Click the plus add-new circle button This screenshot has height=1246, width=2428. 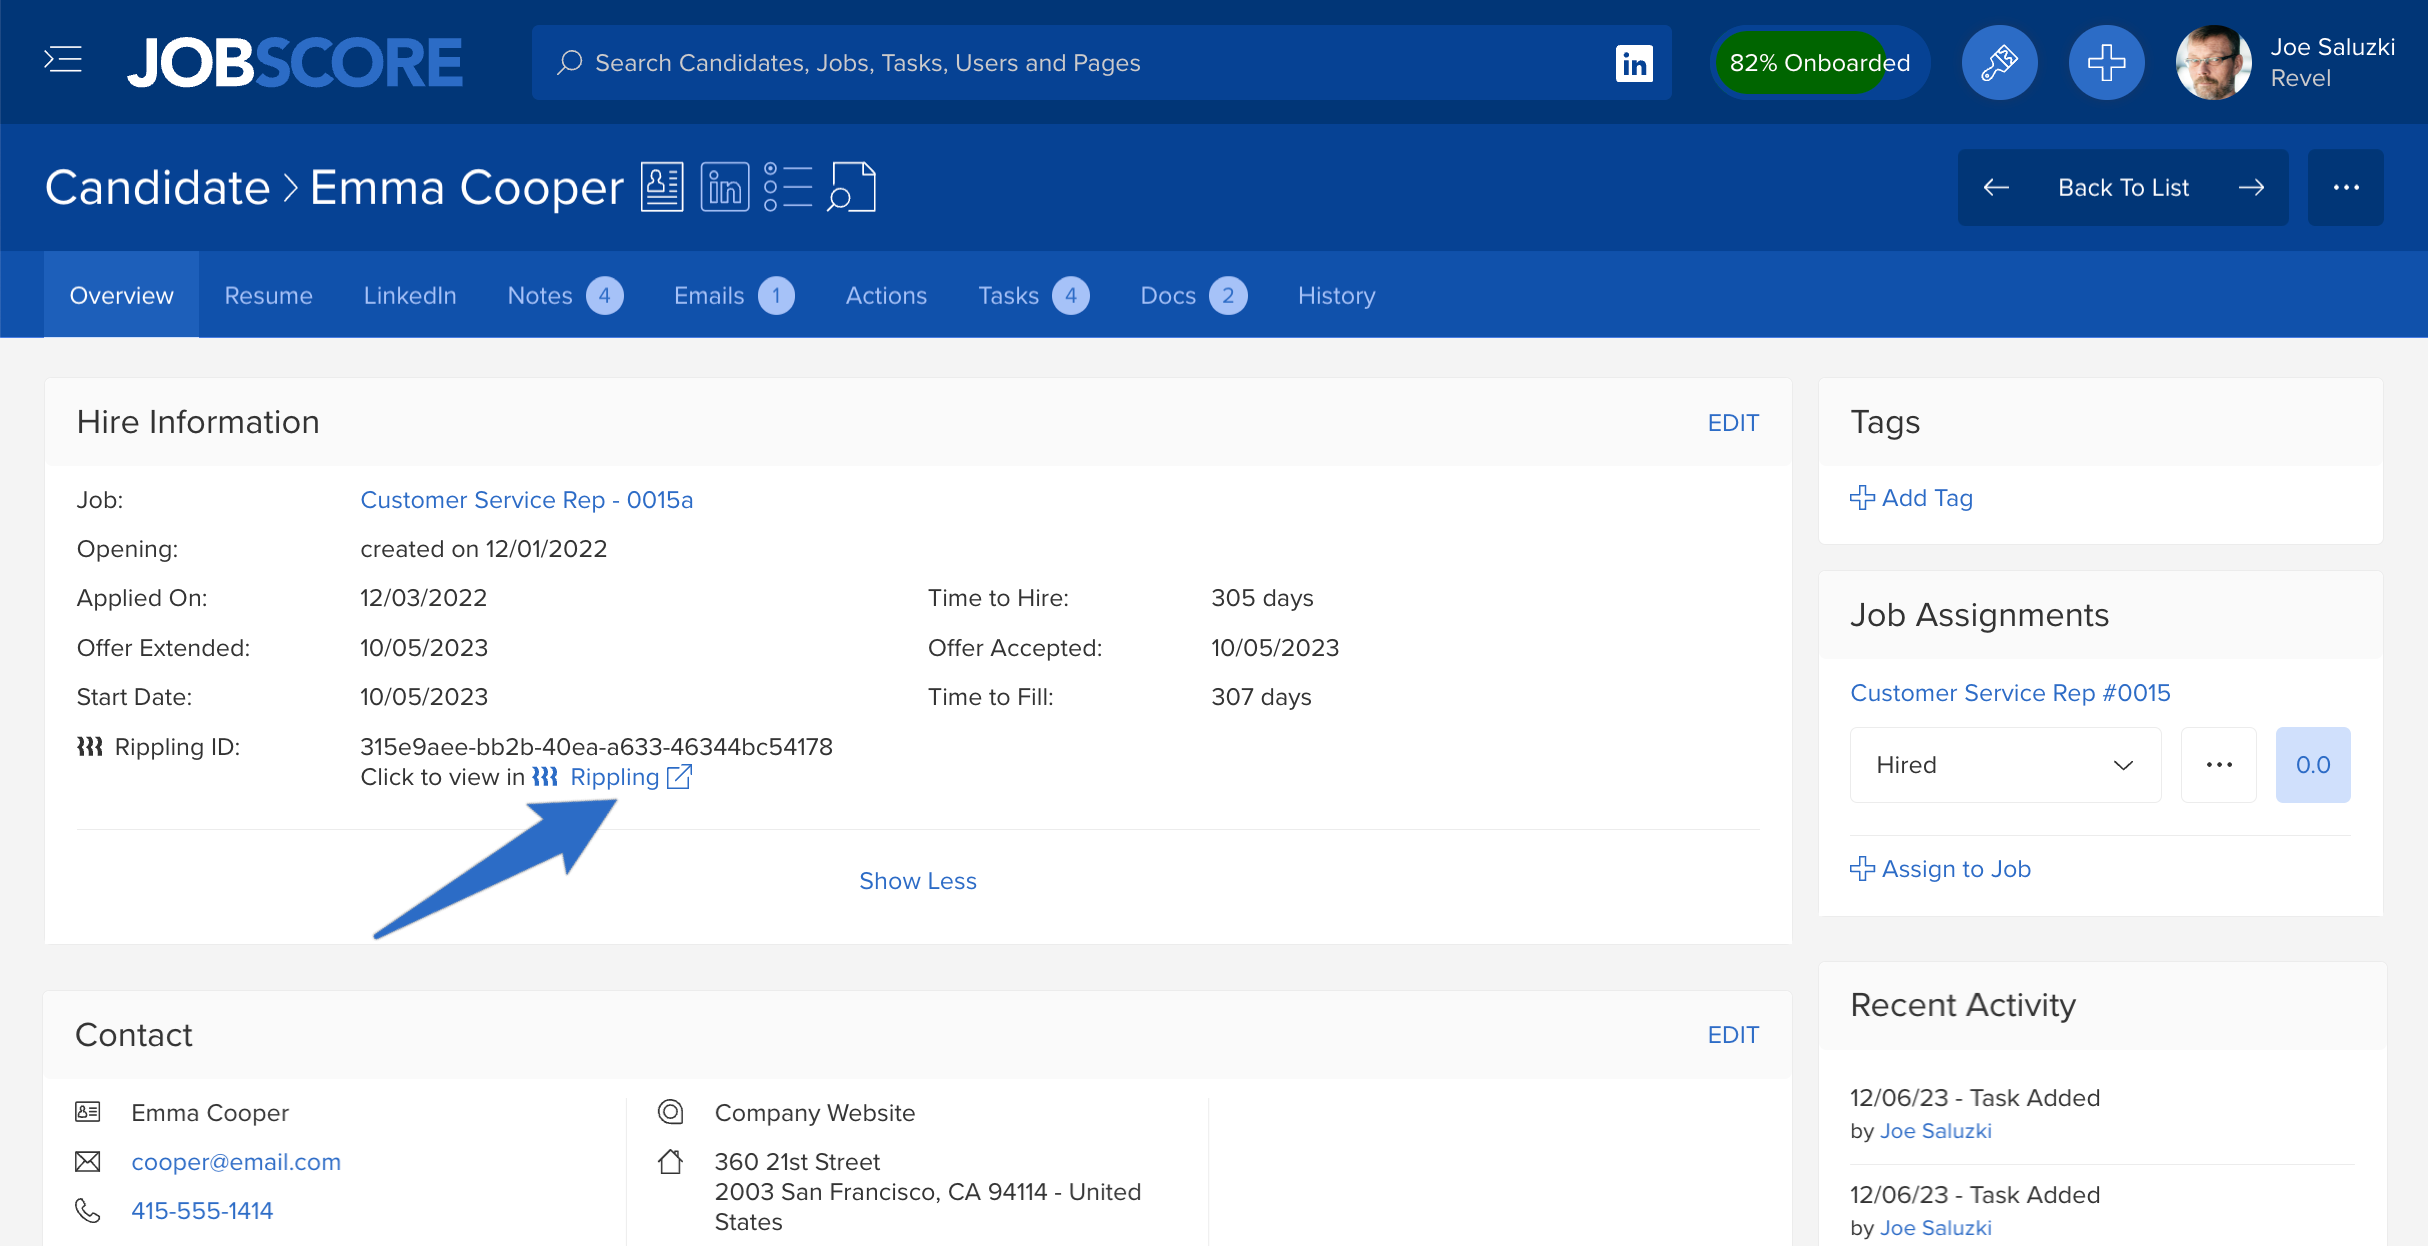[2106, 63]
